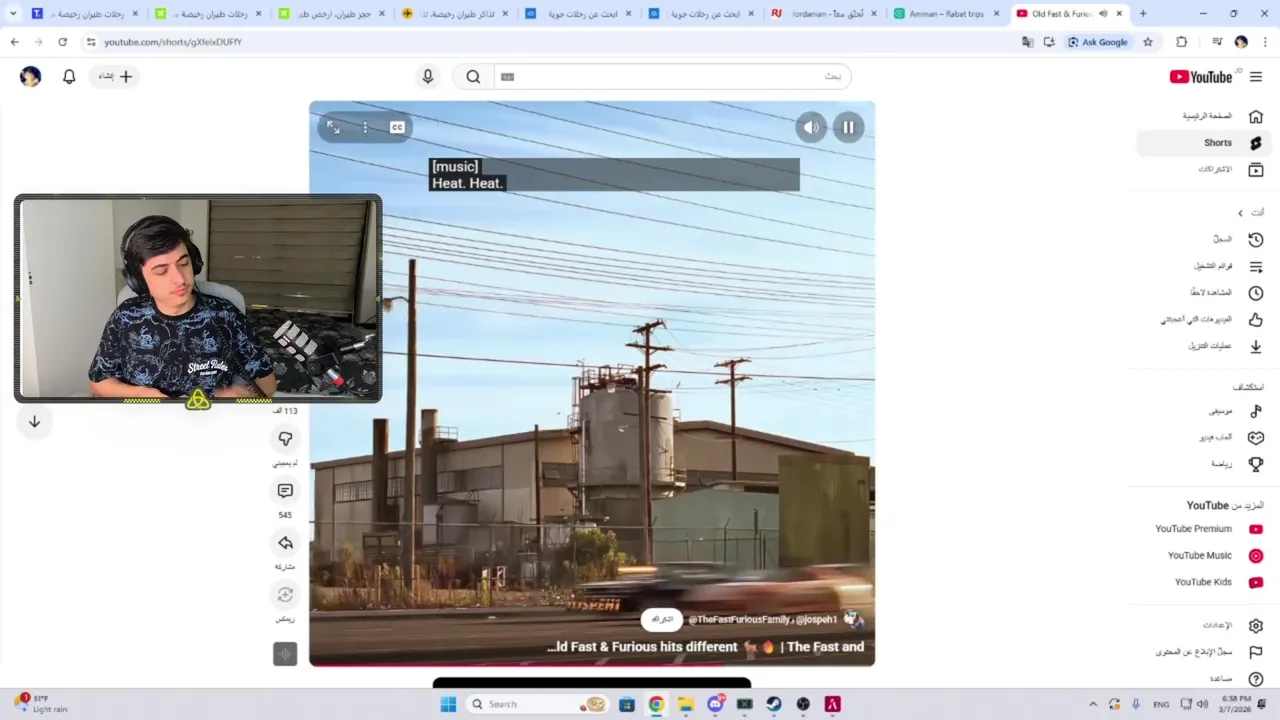Open Help question mark in sidebar
Image resolution: width=1280 pixels, height=720 pixels.
(x=1256, y=679)
